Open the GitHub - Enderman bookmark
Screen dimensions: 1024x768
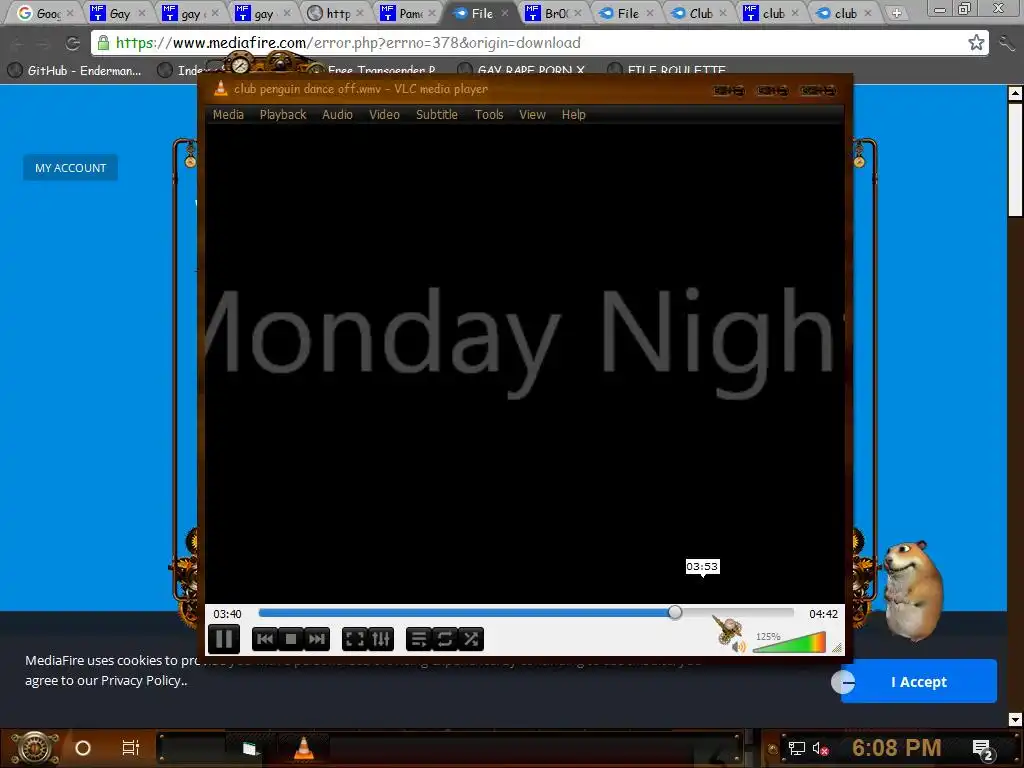pyautogui.click(x=75, y=71)
